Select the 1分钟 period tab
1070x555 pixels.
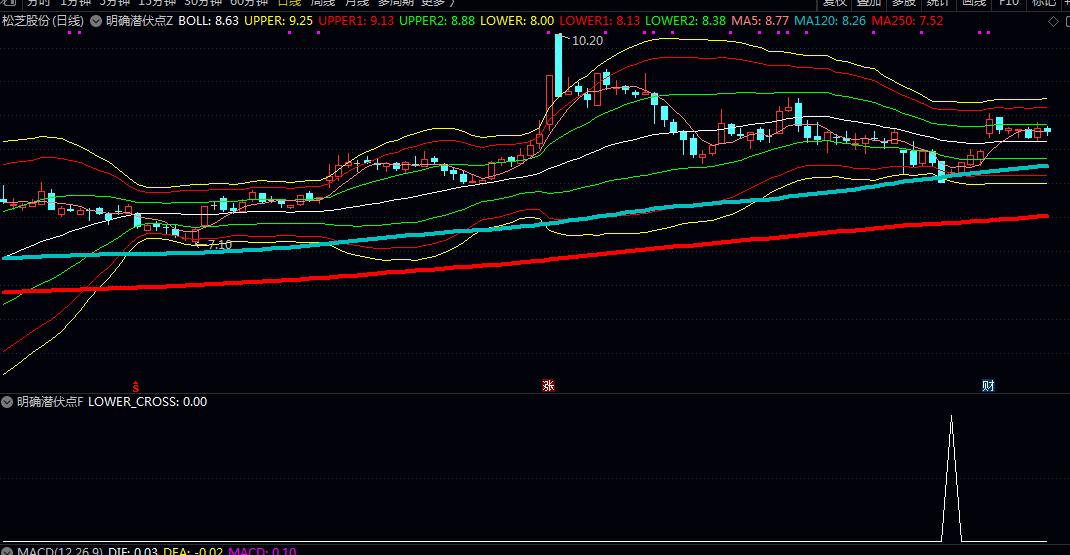76,3
